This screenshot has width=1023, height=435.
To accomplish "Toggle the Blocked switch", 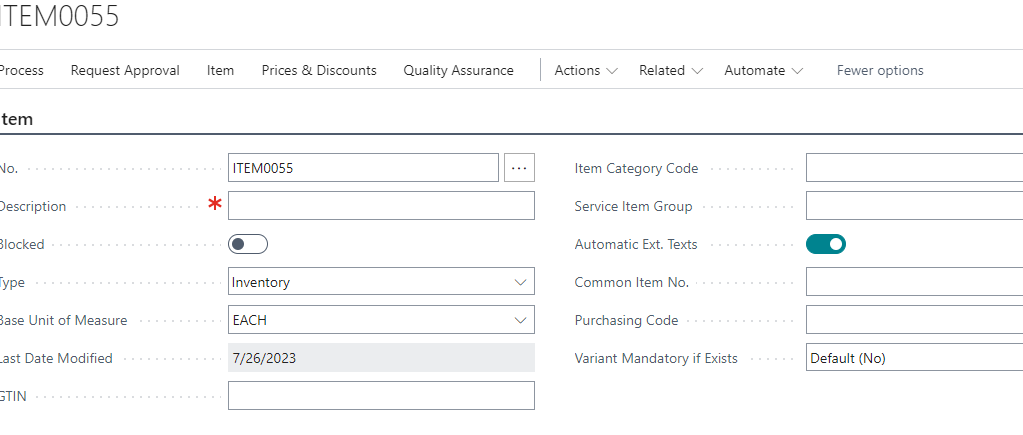I will tap(248, 244).
